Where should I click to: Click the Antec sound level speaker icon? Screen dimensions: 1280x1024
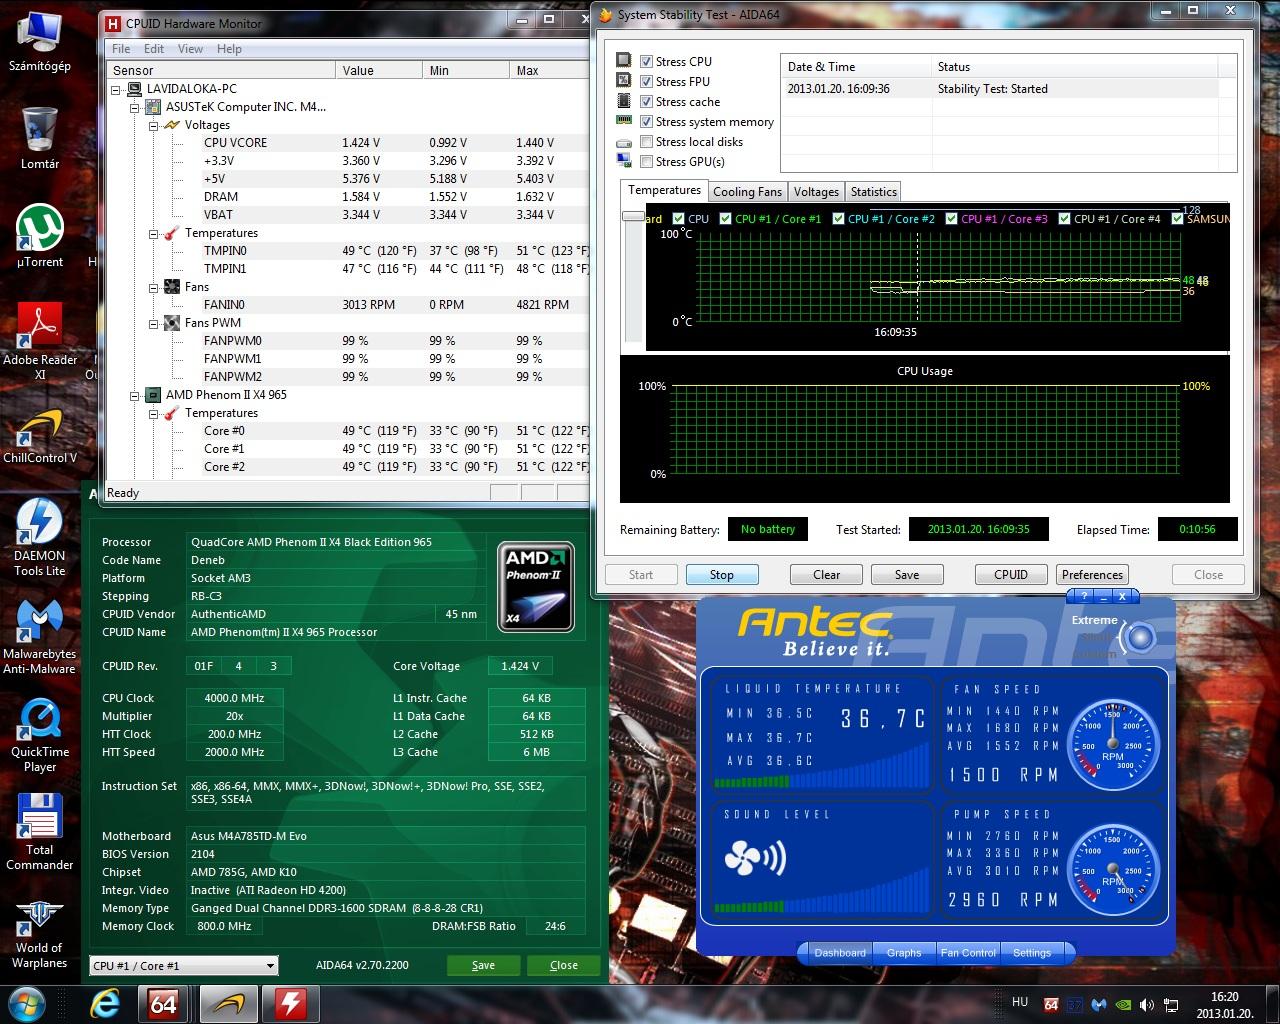pos(754,858)
